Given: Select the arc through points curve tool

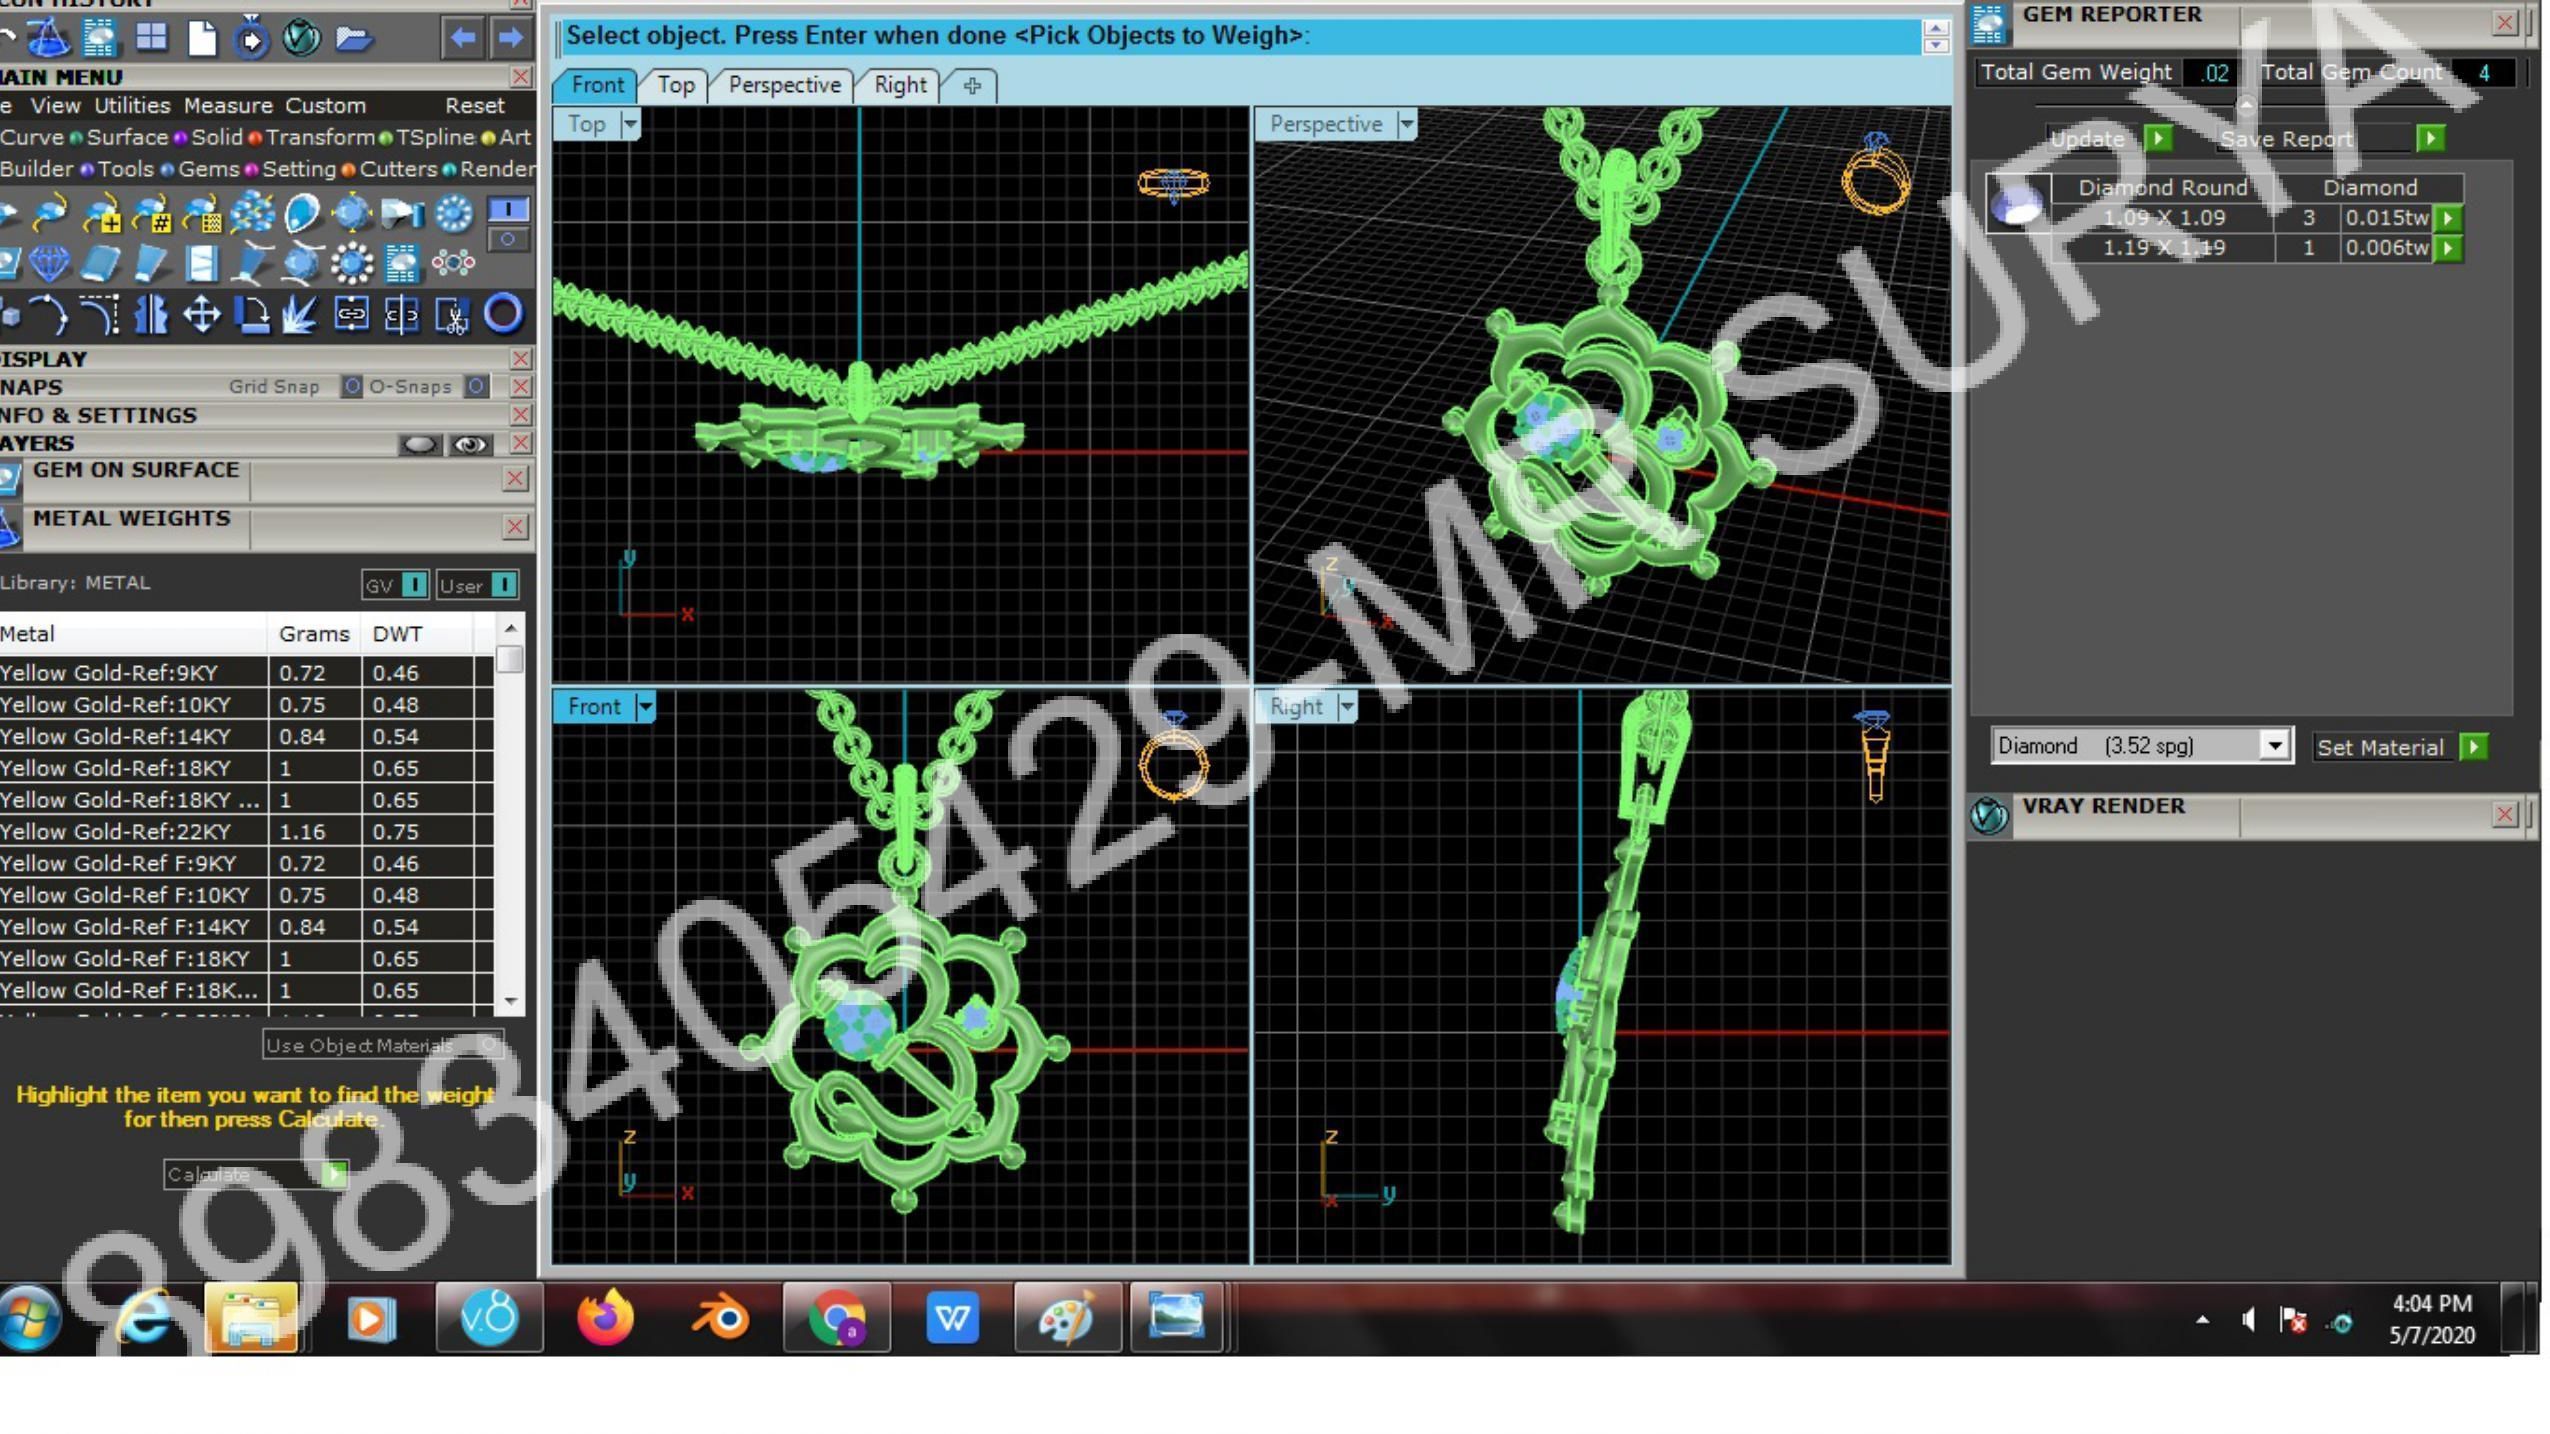Looking at the screenshot, I should (50, 315).
